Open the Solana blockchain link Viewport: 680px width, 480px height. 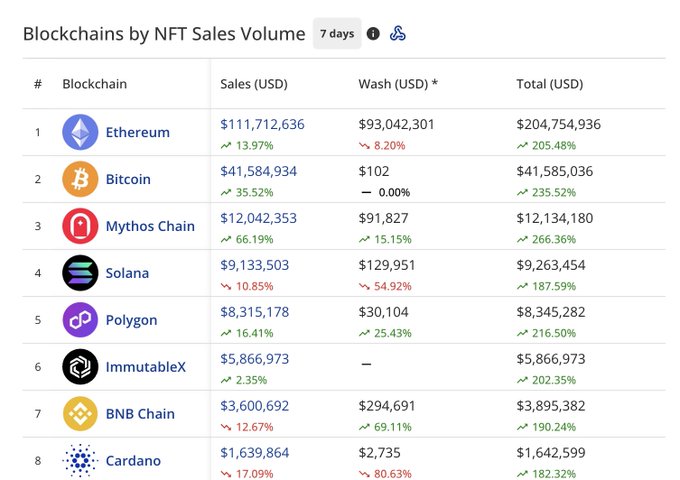click(x=127, y=273)
